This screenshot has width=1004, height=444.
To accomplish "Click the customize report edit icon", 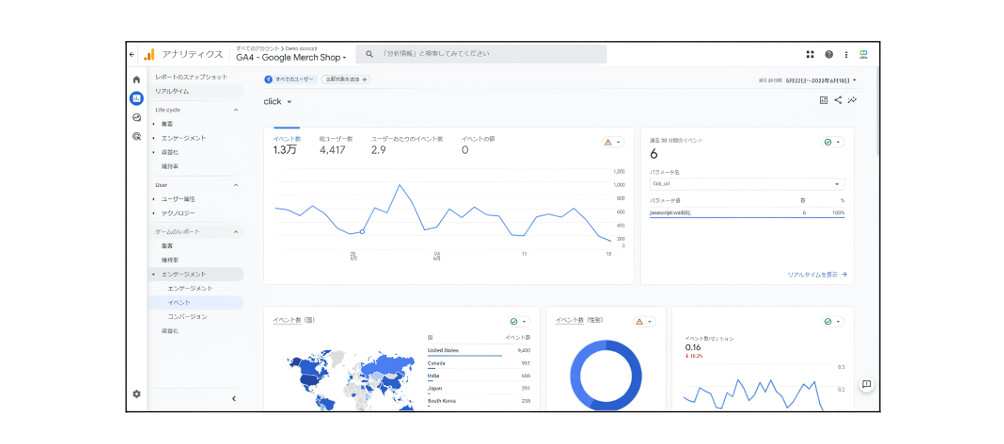I will [x=823, y=100].
